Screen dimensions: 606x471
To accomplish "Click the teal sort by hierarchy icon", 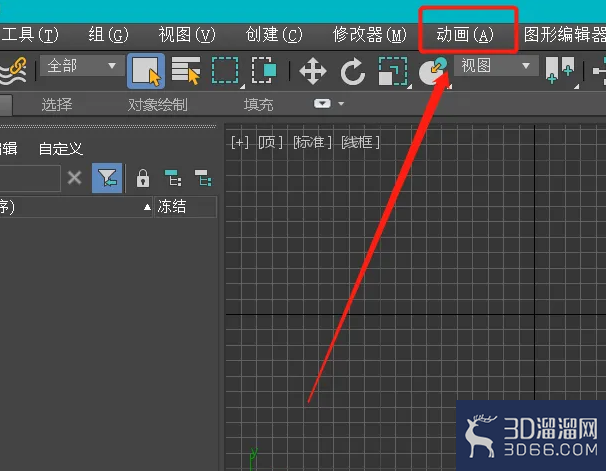I will 173,178.
